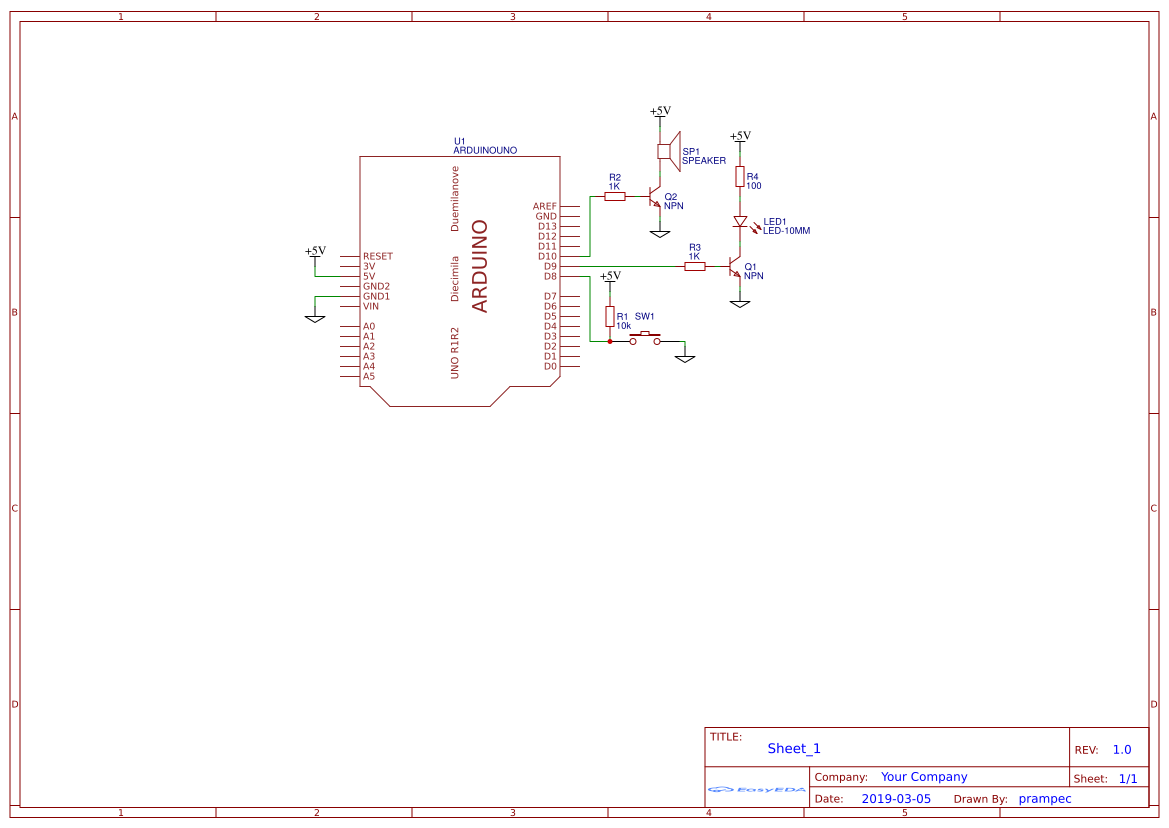This screenshot has width=1169, height=828.
Task: Select resistor R3 labeled 1K
Action: pyautogui.click(x=694, y=265)
